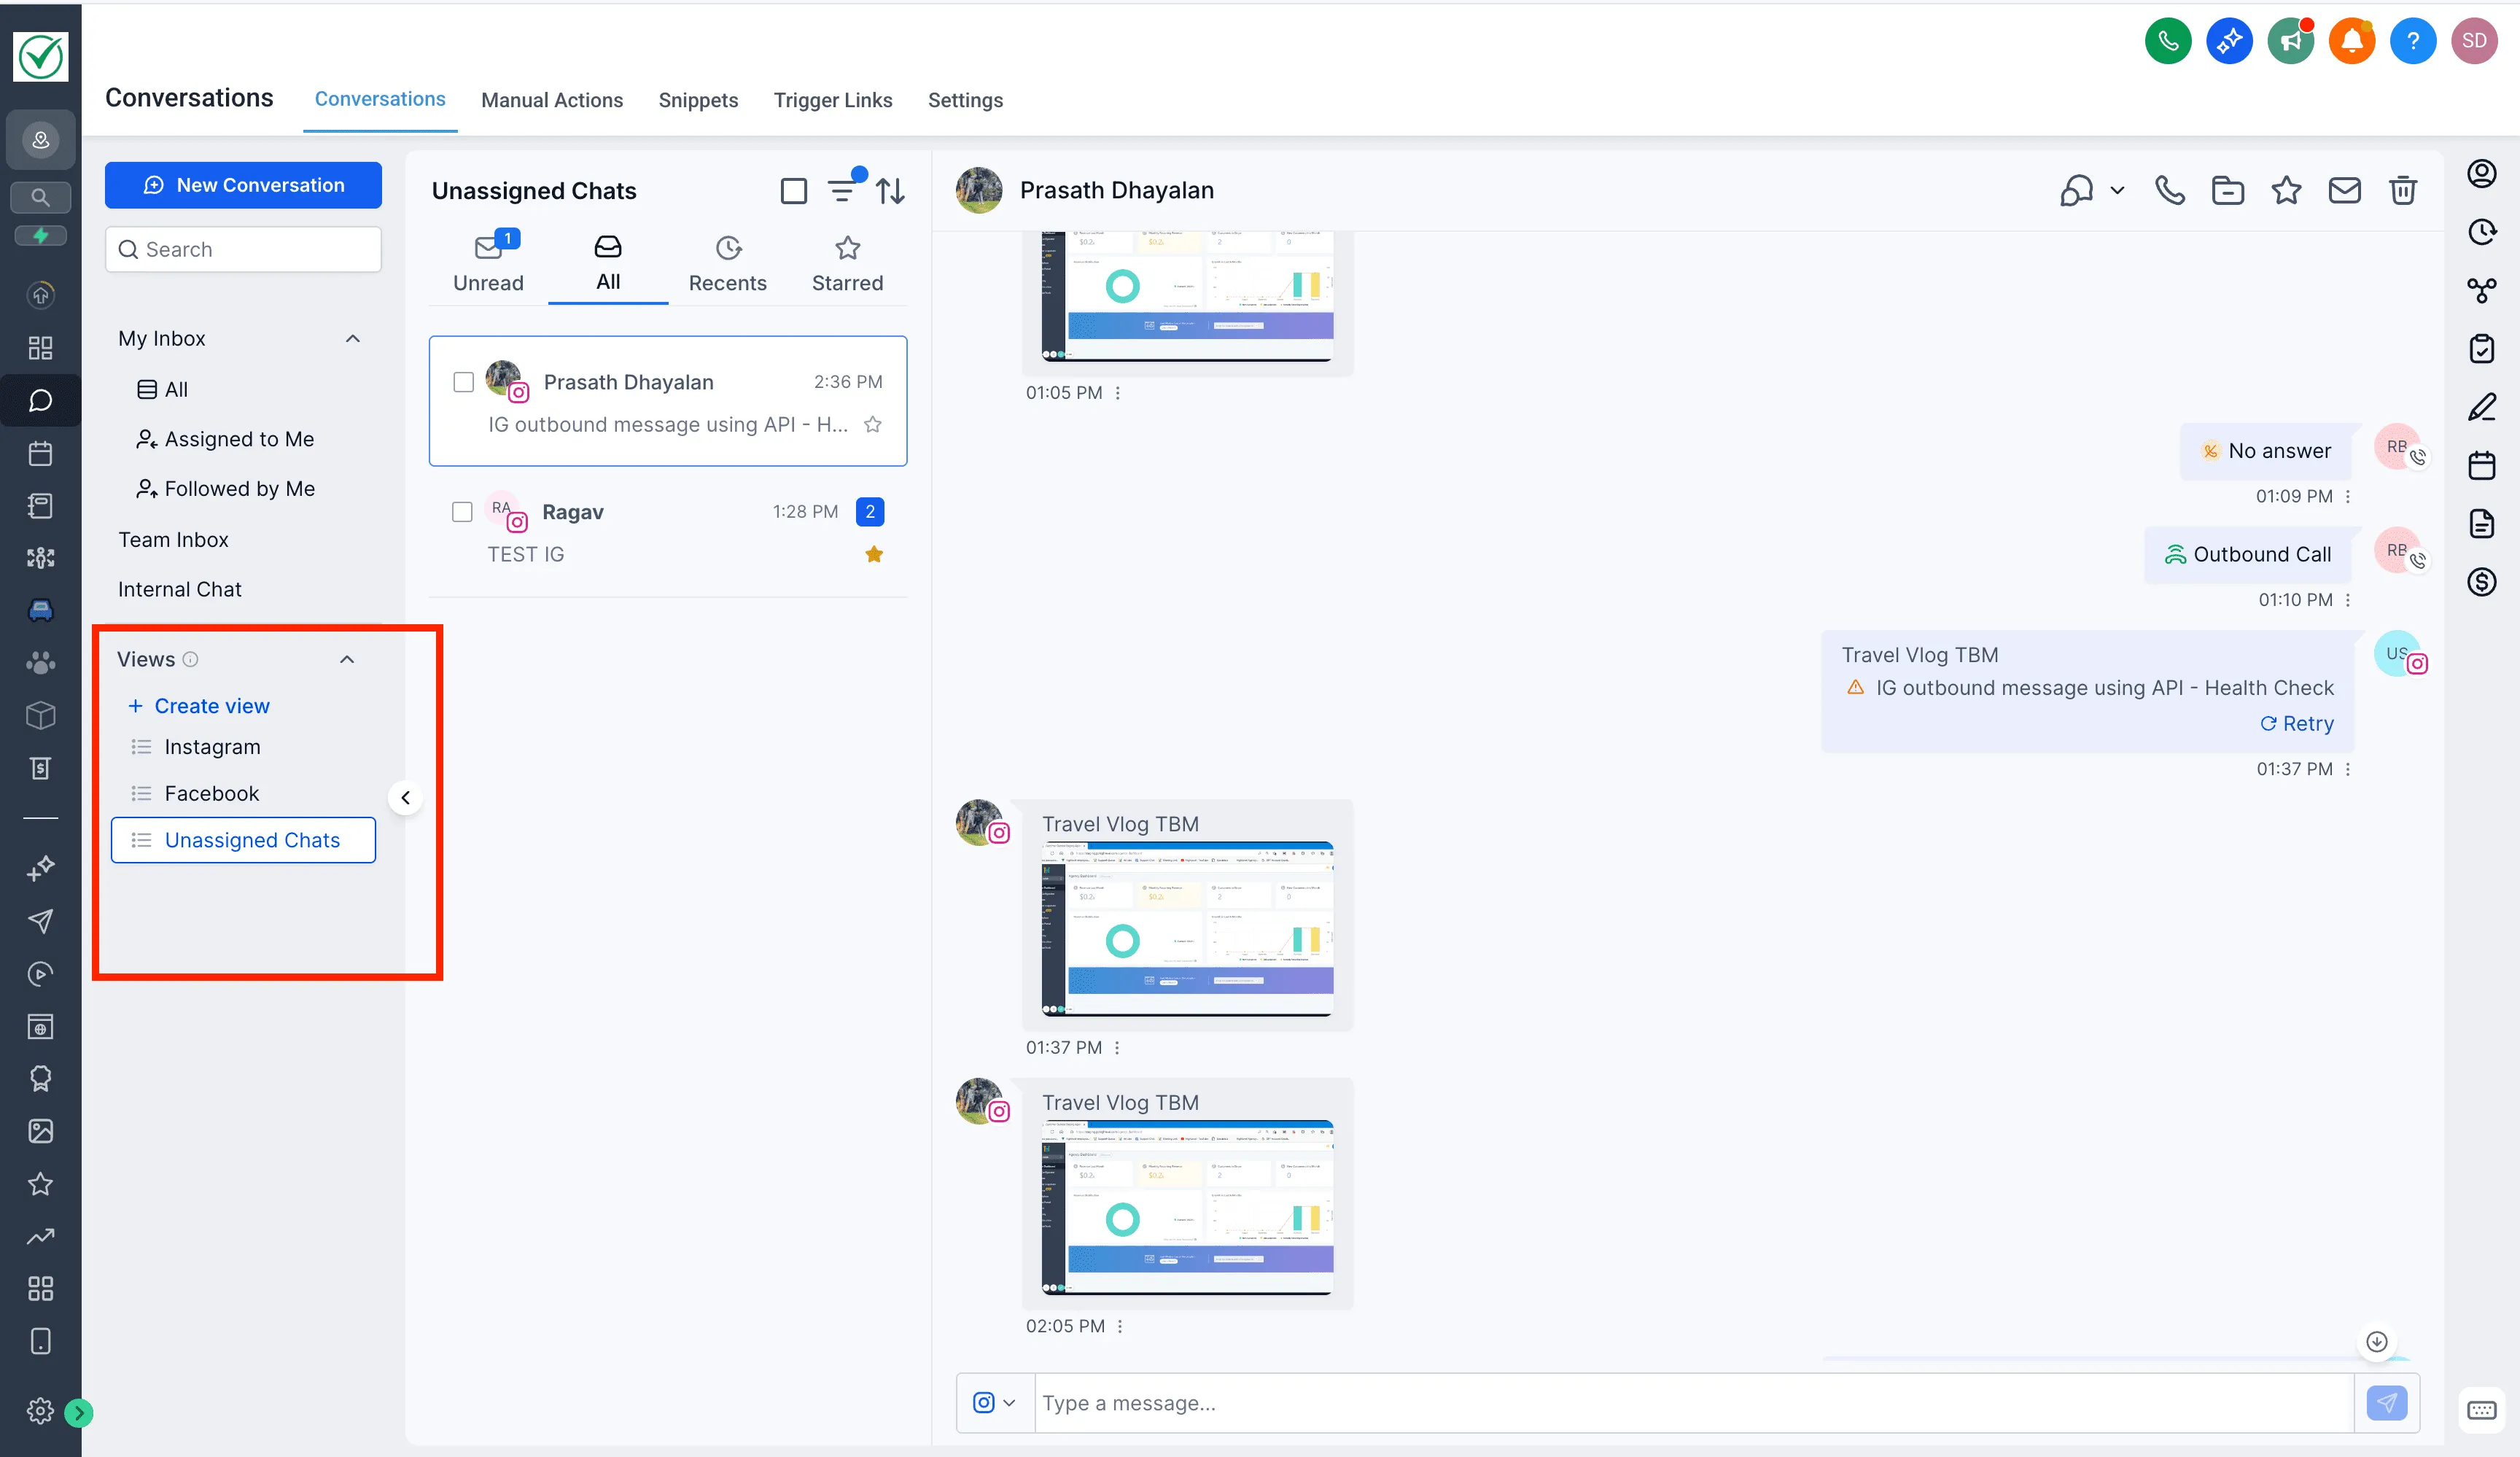Open Calendars from the left sidebar

tap(40, 453)
